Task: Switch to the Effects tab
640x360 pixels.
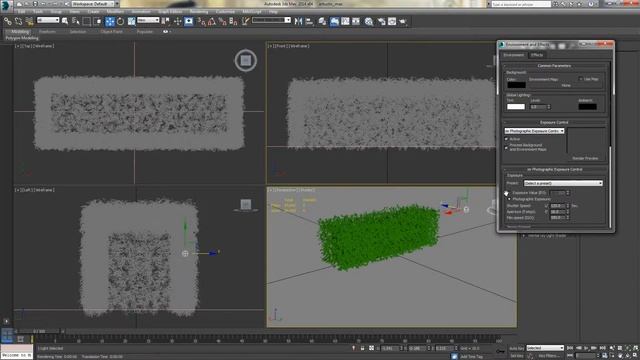Action: tap(537, 55)
